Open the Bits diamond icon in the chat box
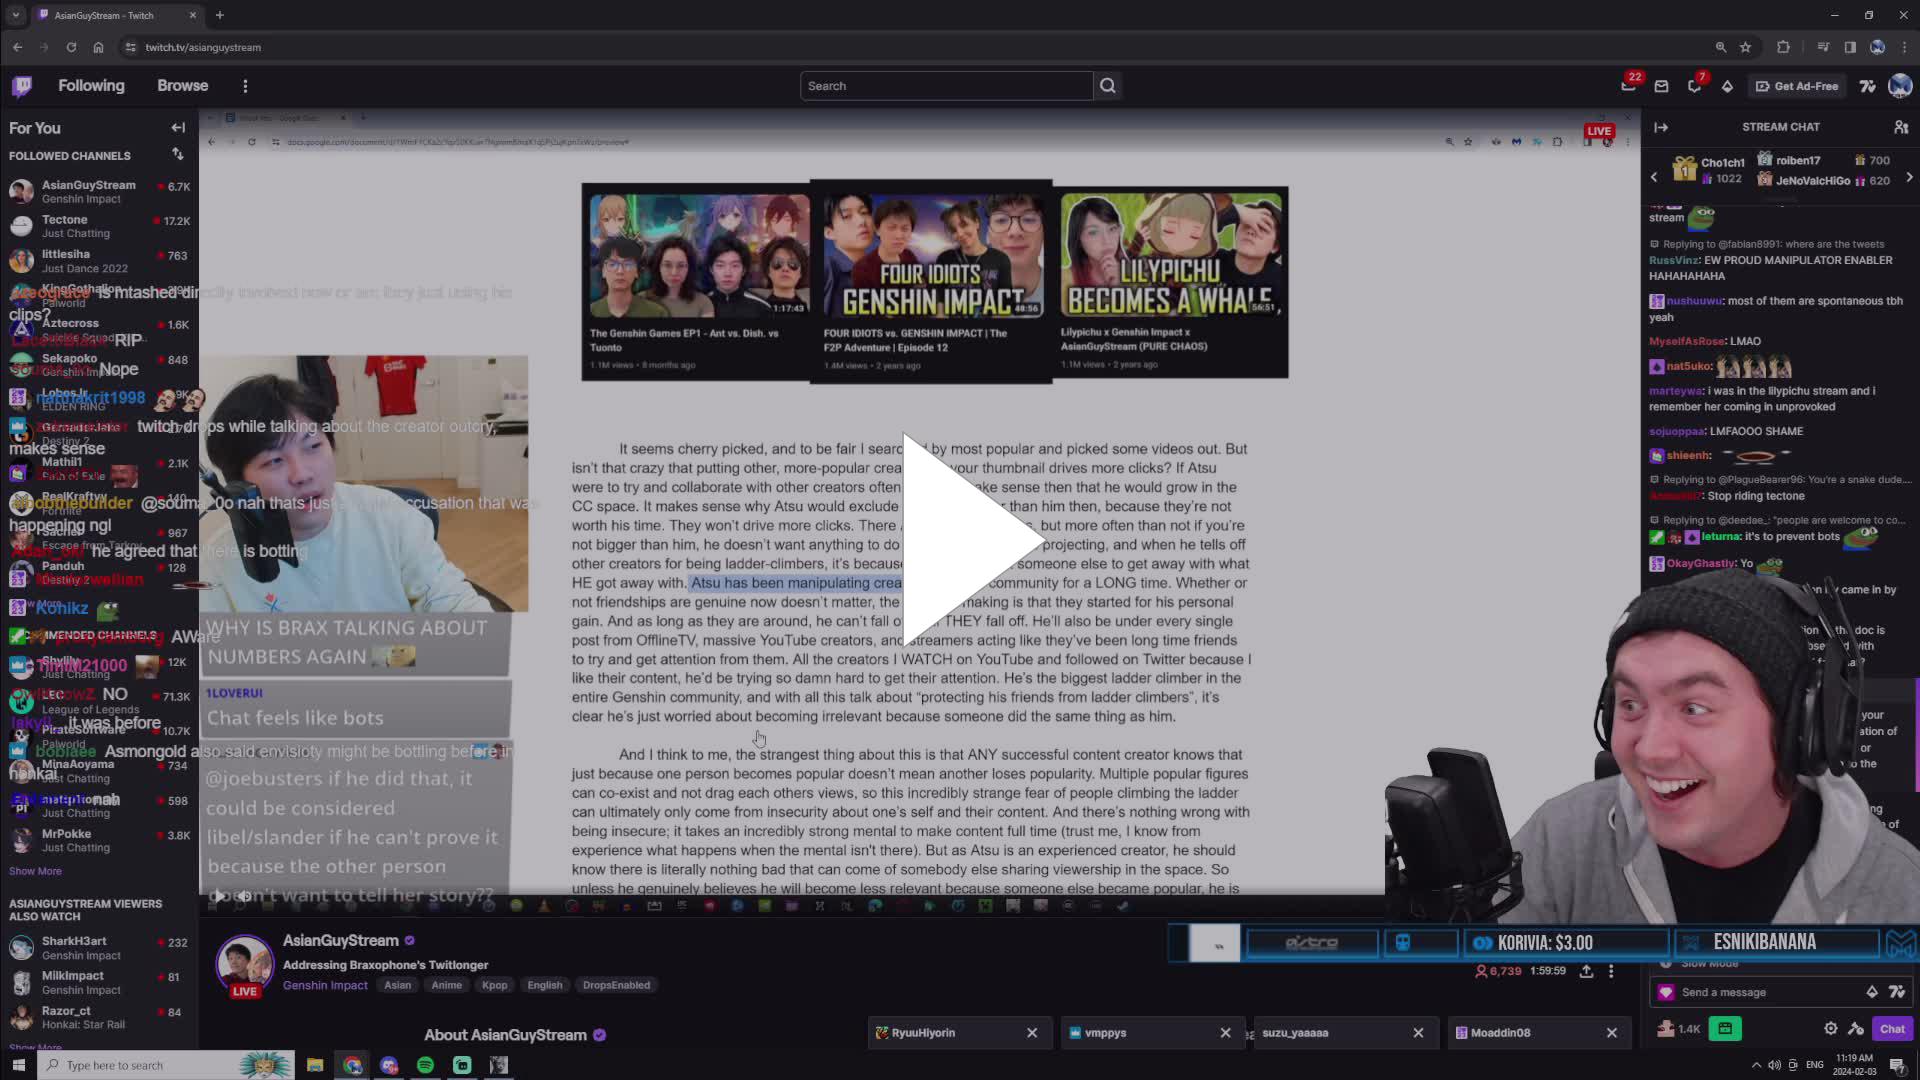The image size is (1920, 1080). [x=1871, y=991]
